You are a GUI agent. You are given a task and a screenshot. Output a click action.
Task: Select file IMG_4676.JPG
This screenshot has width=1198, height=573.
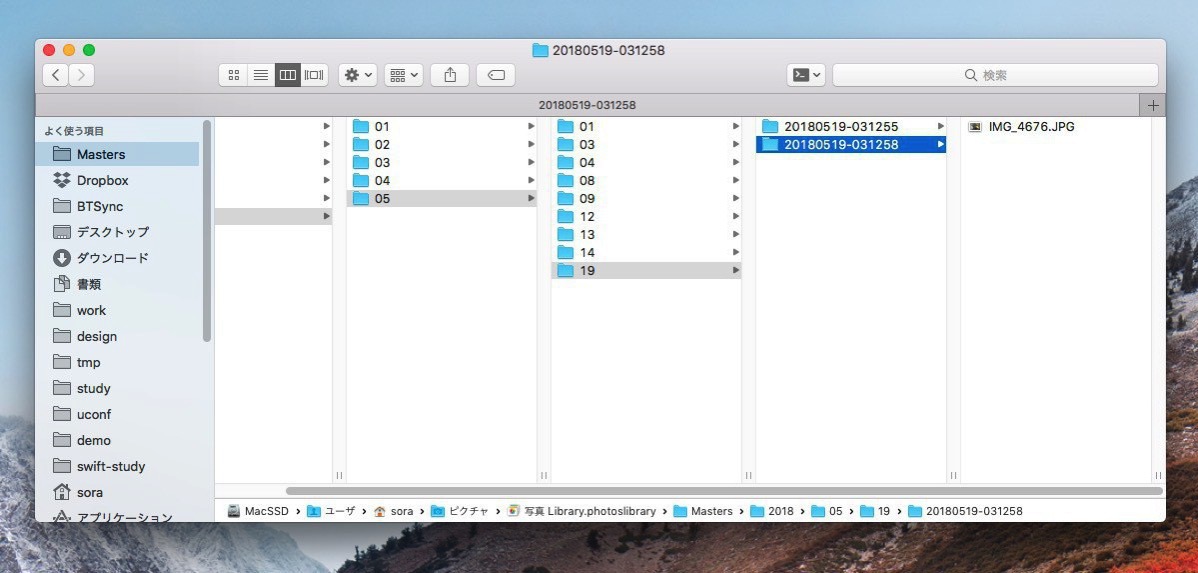coord(1055,127)
